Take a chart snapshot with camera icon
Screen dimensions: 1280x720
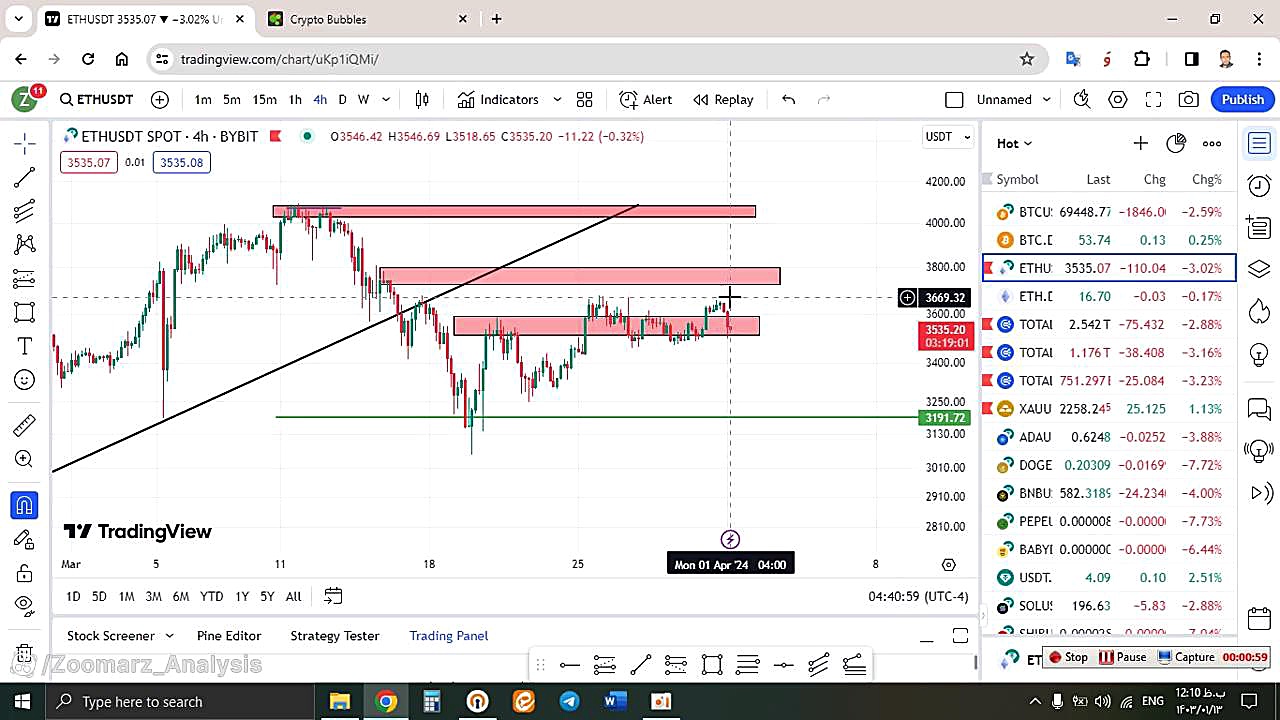point(1189,99)
